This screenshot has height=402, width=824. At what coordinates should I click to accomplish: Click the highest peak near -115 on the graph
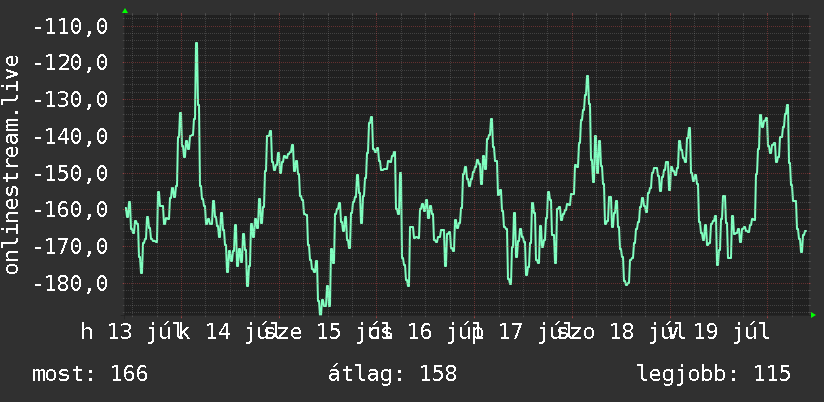click(197, 44)
